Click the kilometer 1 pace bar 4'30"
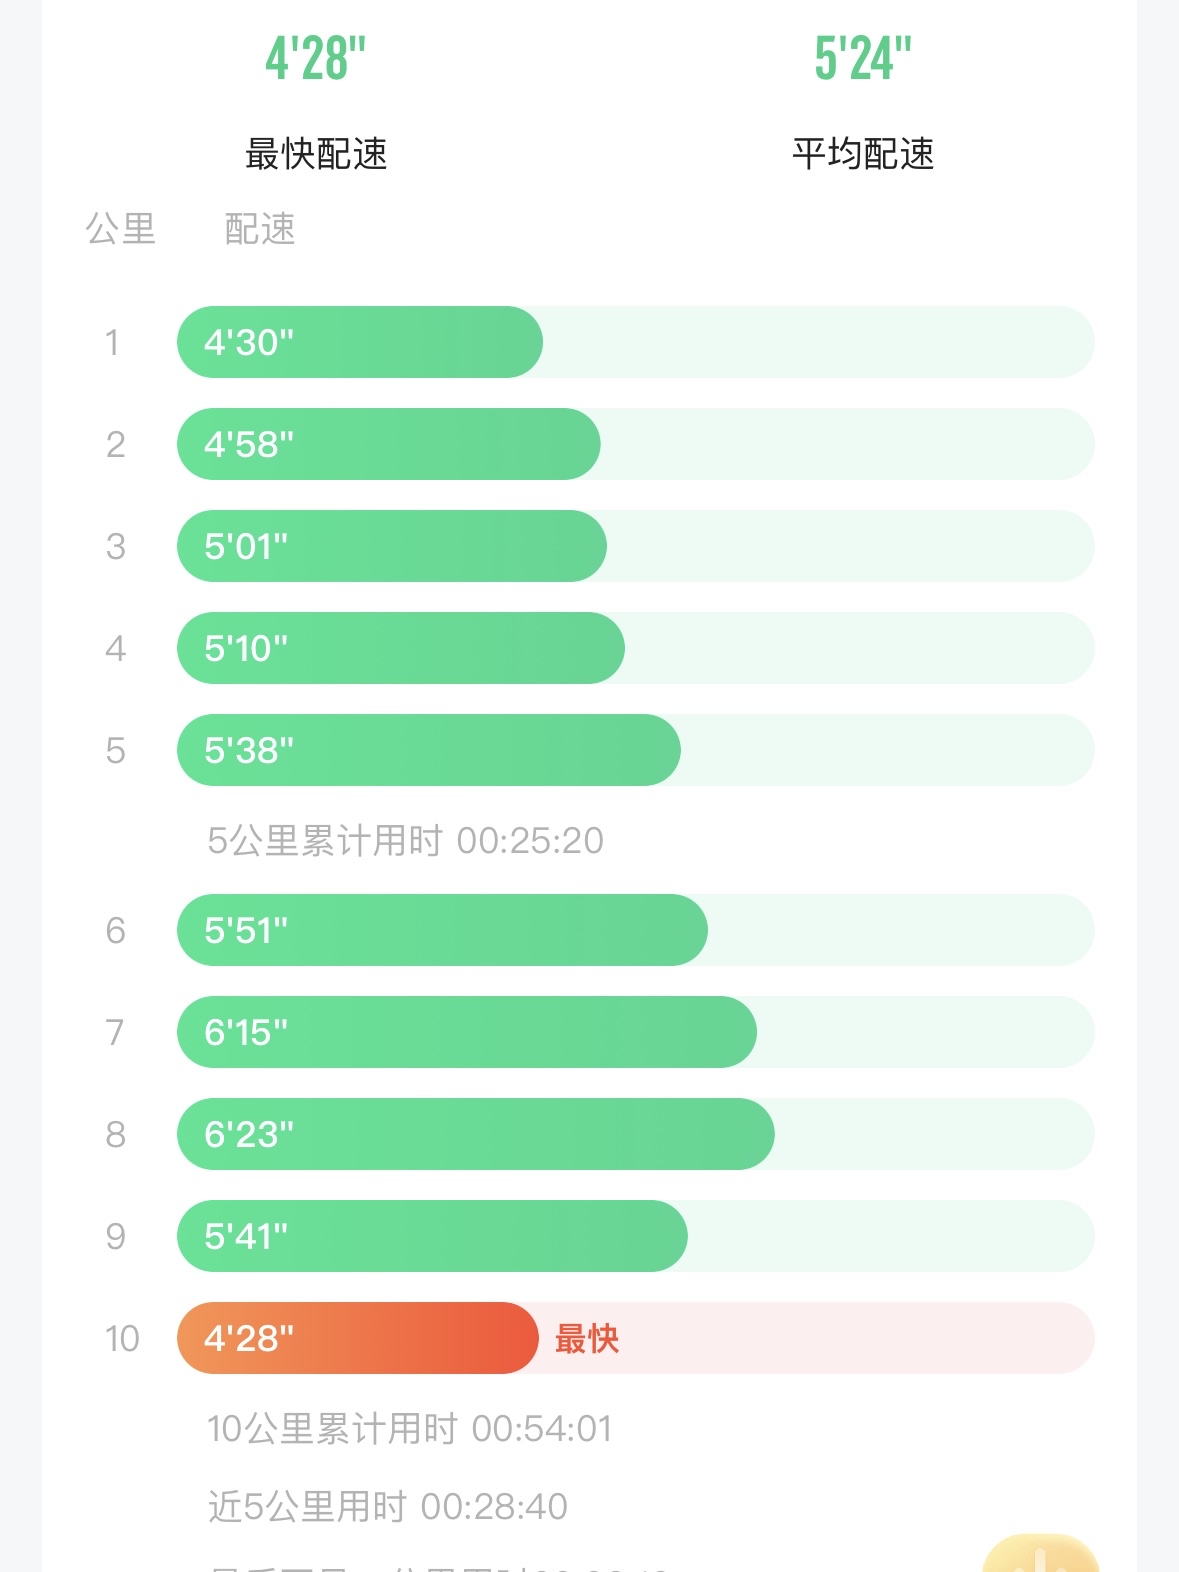Viewport: 1179px width, 1572px height. point(360,342)
